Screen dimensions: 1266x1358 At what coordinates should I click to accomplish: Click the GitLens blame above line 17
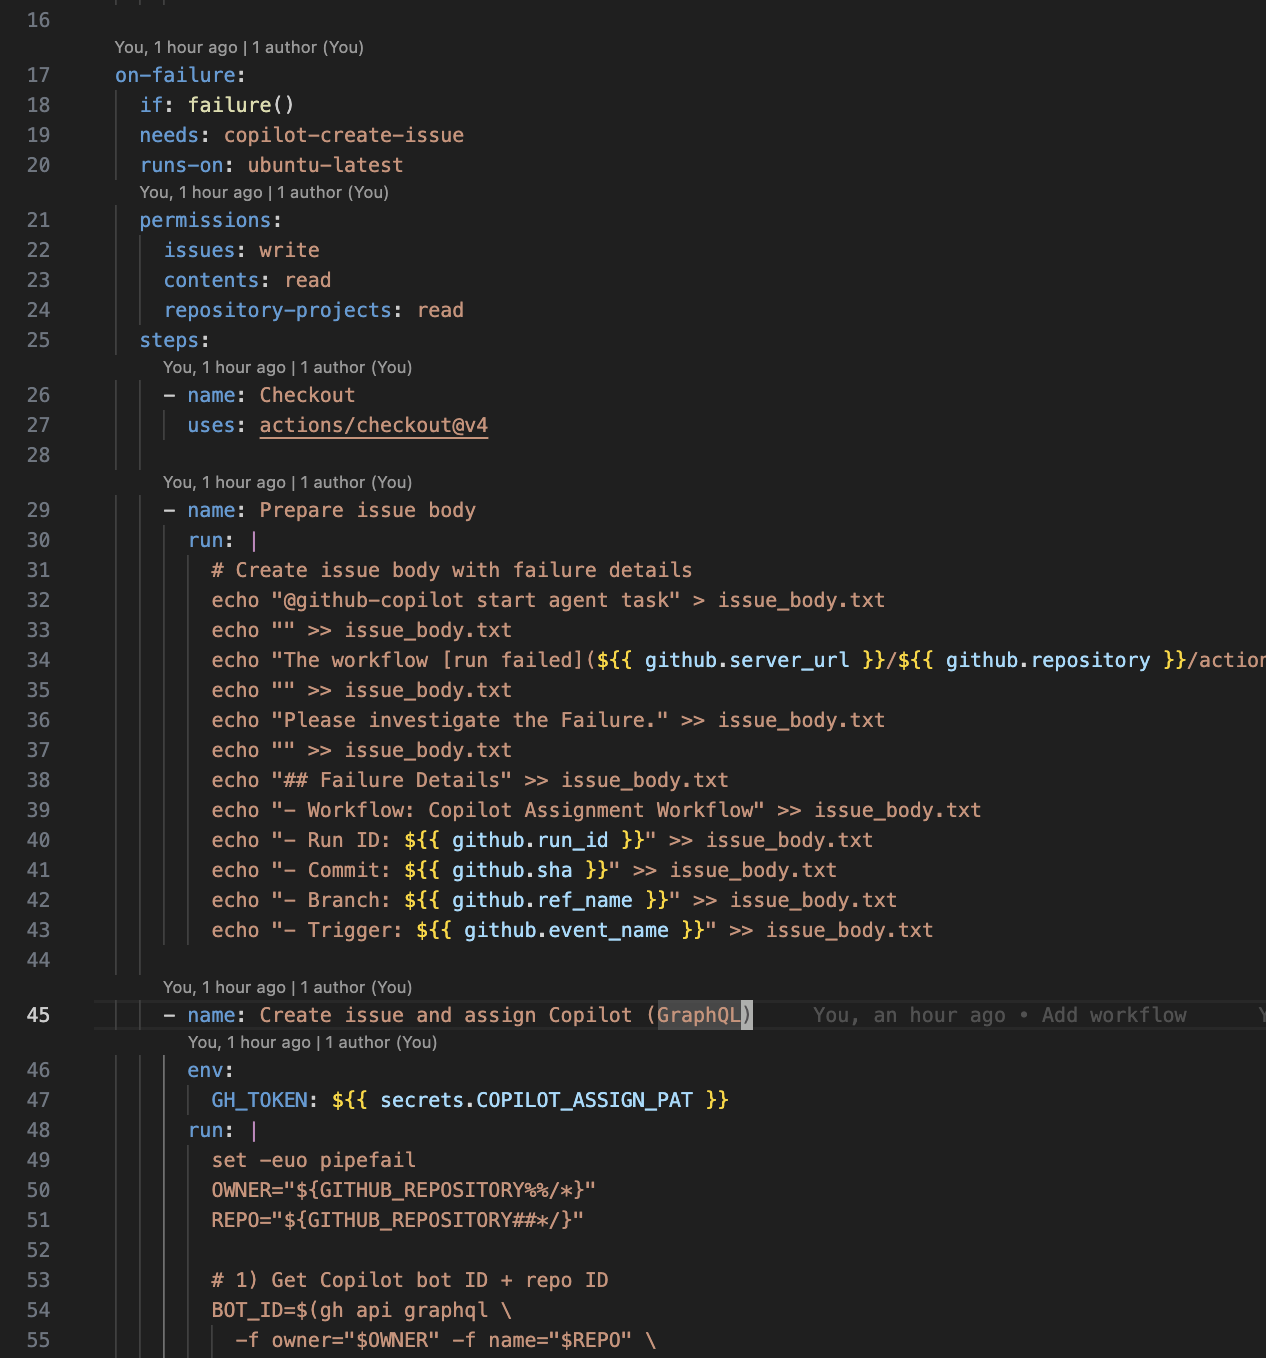[238, 47]
